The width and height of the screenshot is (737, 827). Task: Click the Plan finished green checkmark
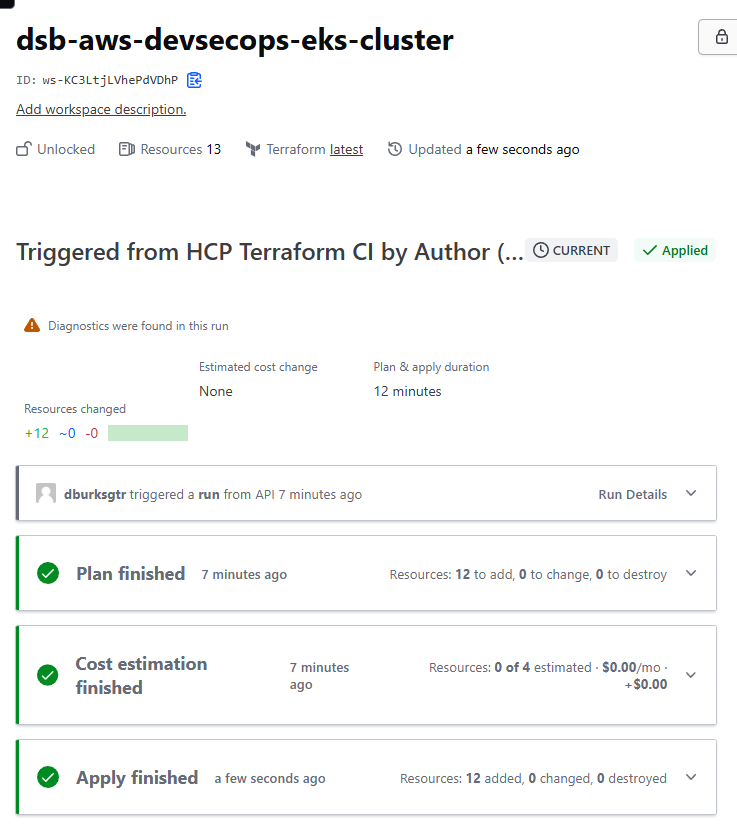[48, 574]
